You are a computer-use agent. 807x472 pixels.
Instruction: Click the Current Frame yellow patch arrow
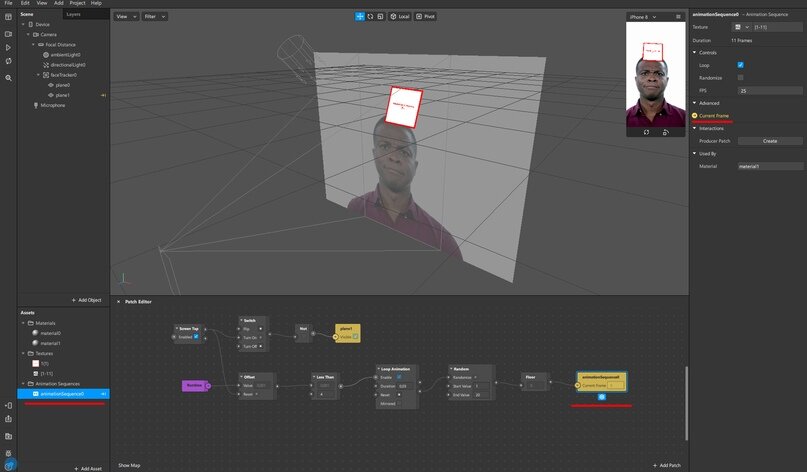[695, 115]
